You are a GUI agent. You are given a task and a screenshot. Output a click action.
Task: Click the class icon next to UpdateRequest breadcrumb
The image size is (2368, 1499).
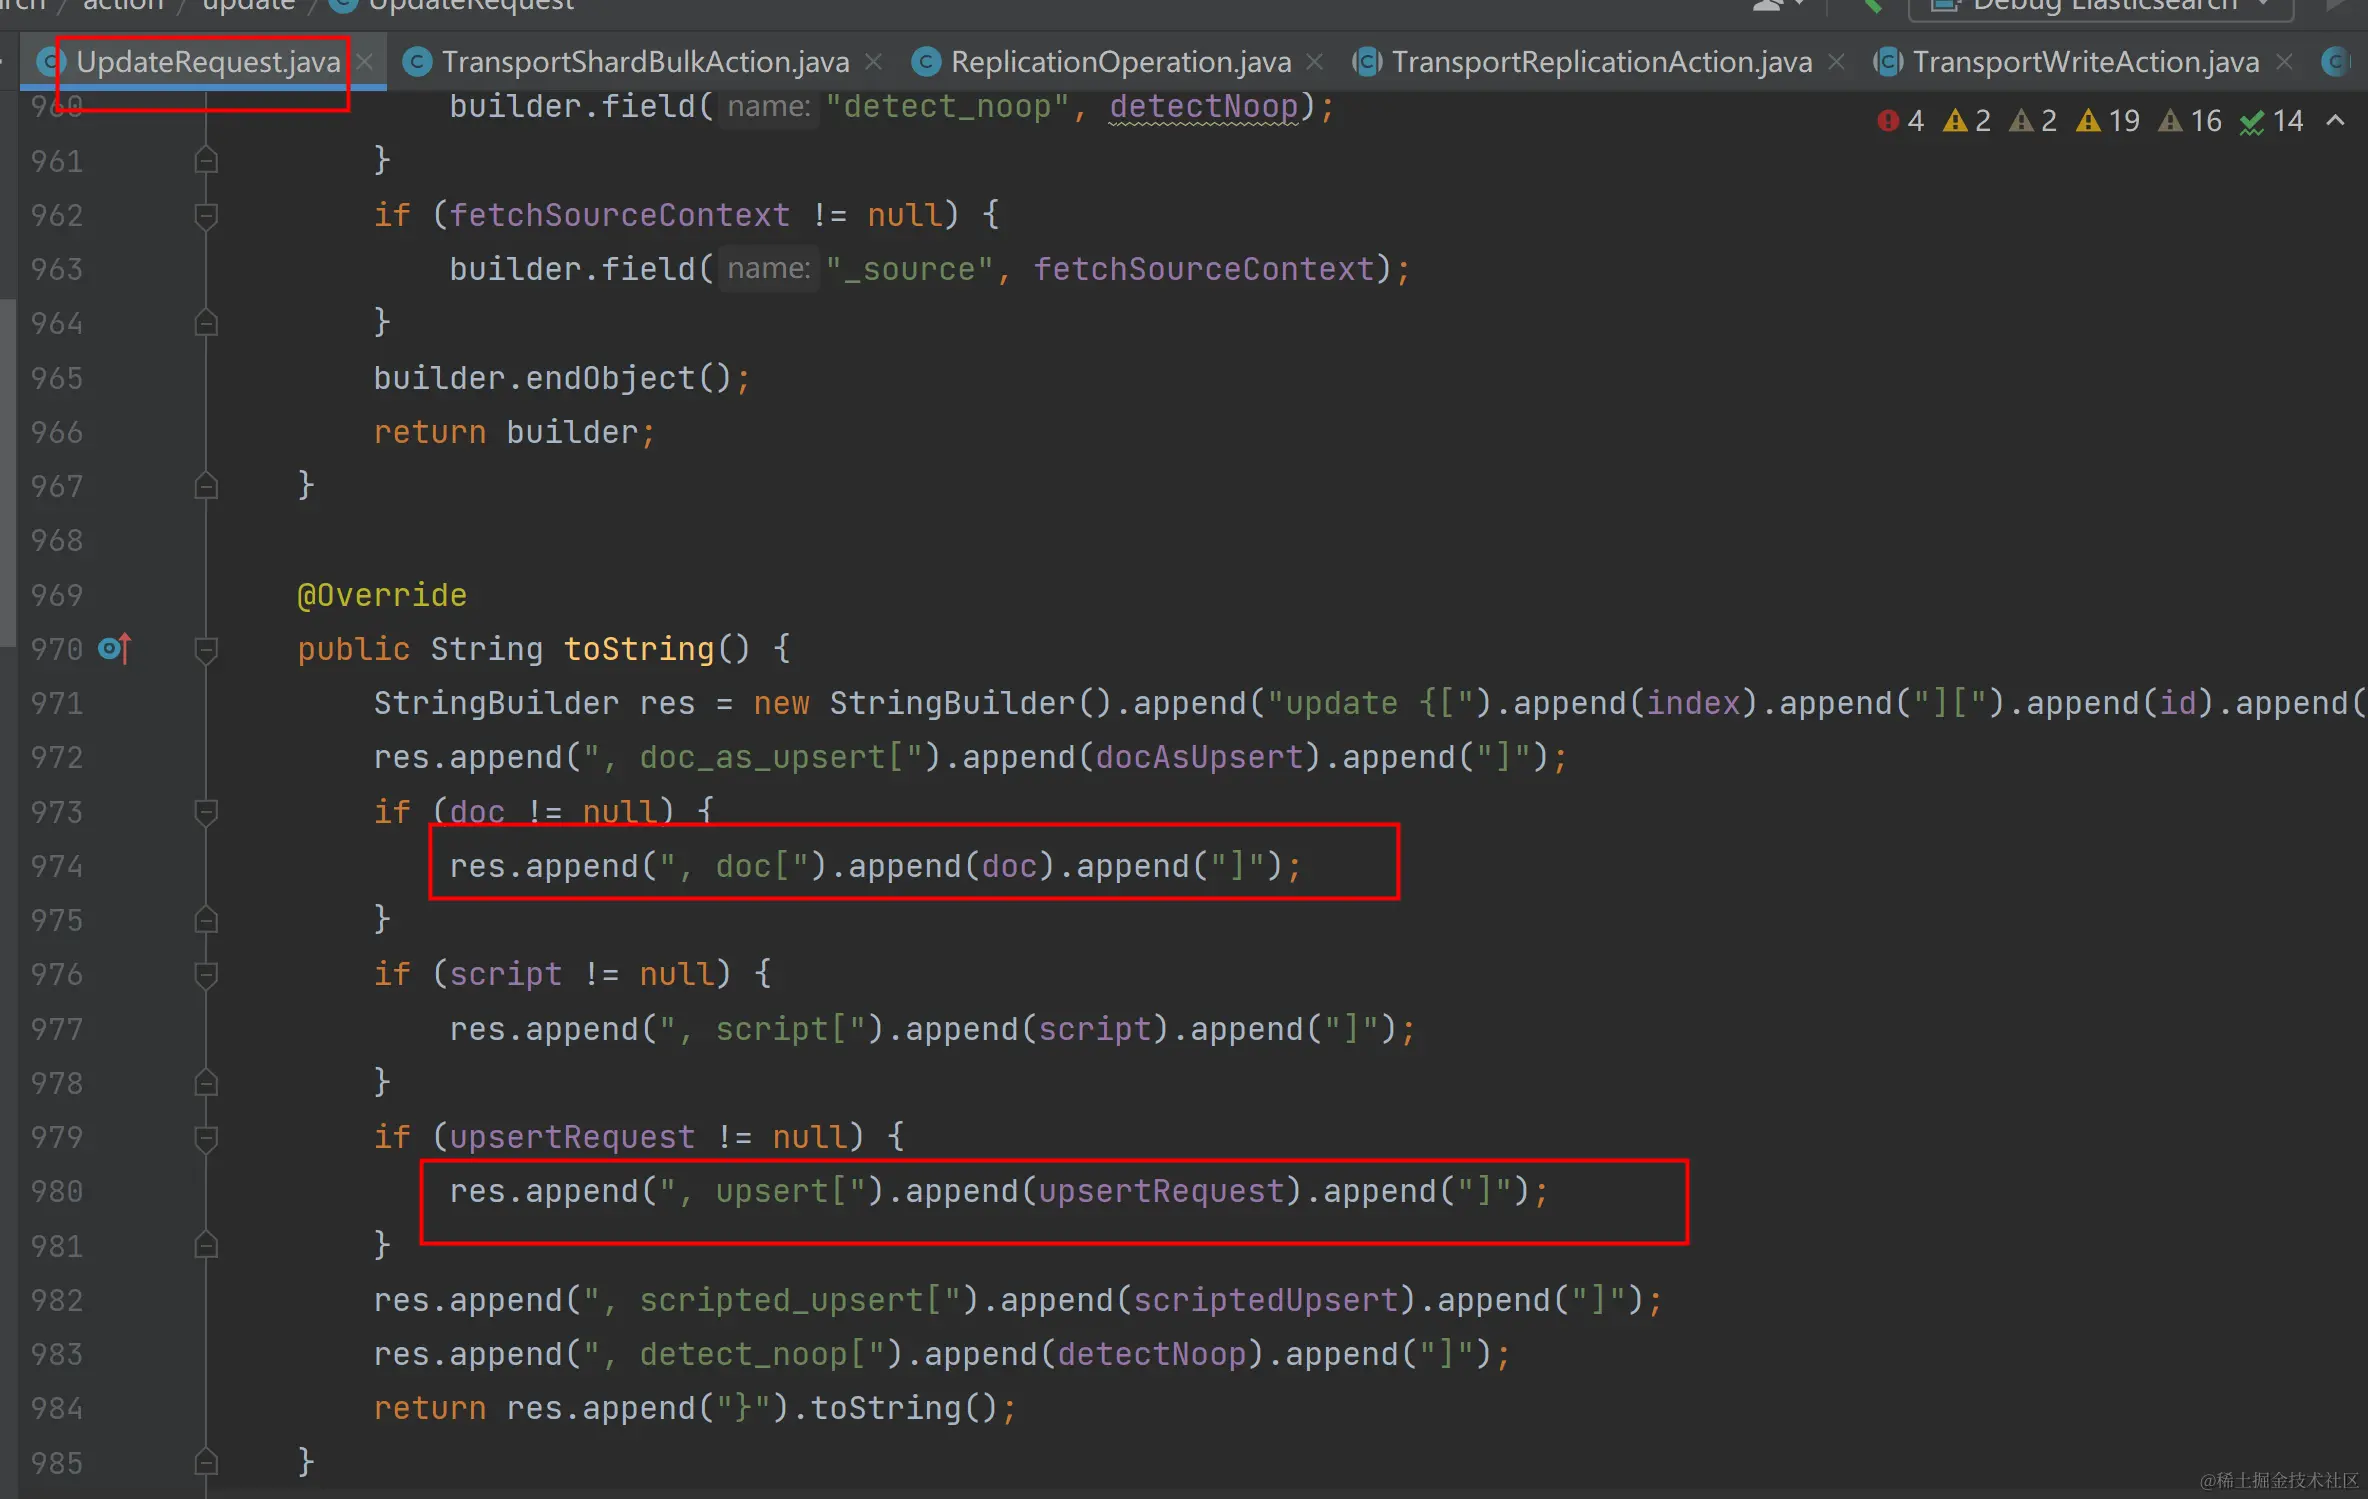343,5
